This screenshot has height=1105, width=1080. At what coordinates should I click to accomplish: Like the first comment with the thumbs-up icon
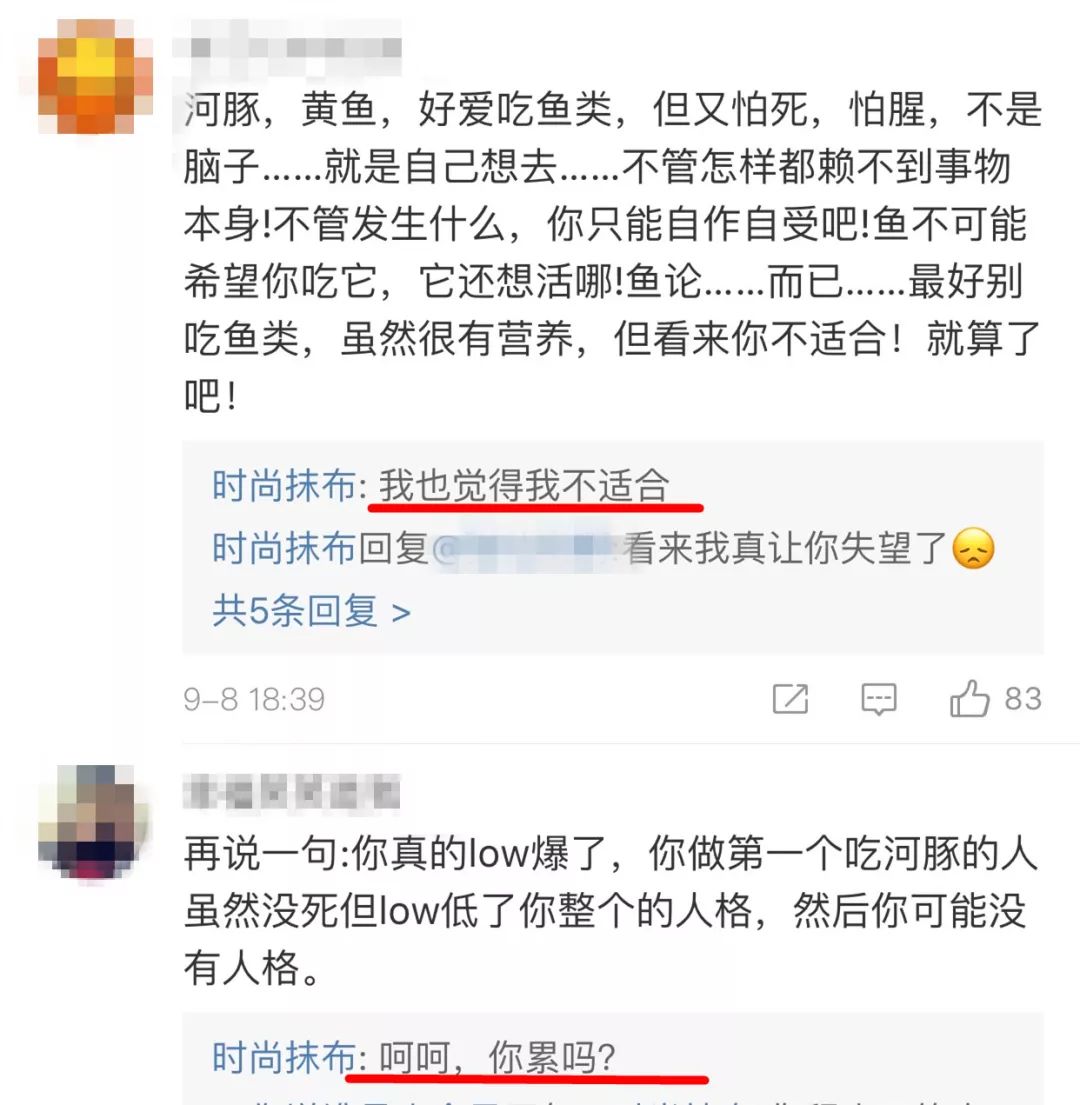pos(969,698)
